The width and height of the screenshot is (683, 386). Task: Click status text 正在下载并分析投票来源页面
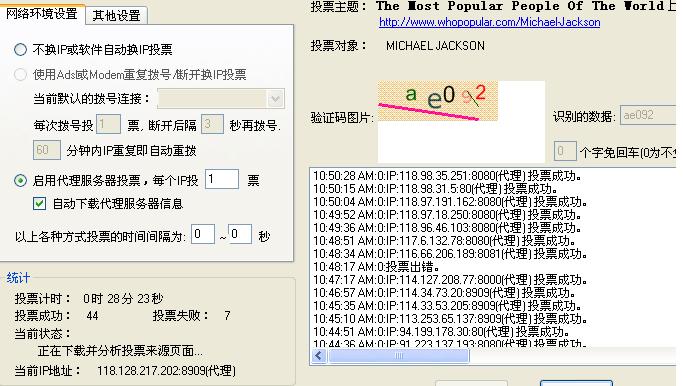(120, 351)
